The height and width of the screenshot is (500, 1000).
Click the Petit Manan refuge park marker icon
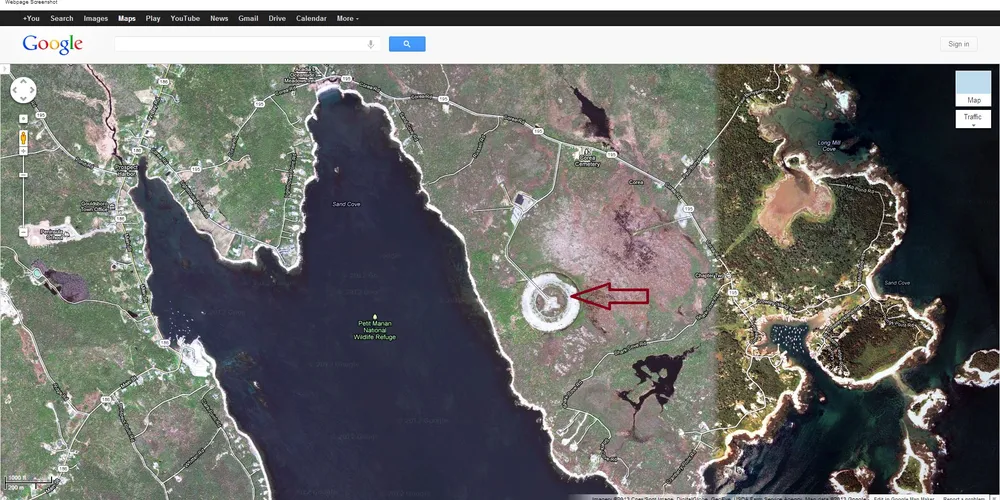click(x=375, y=316)
